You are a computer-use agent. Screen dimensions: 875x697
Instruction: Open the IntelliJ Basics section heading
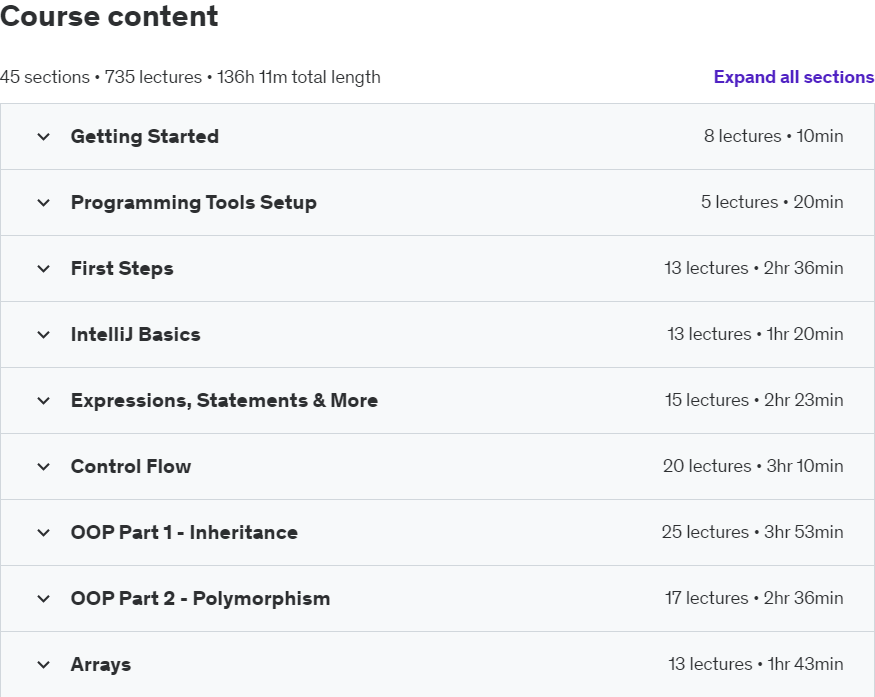click(x=135, y=335)
